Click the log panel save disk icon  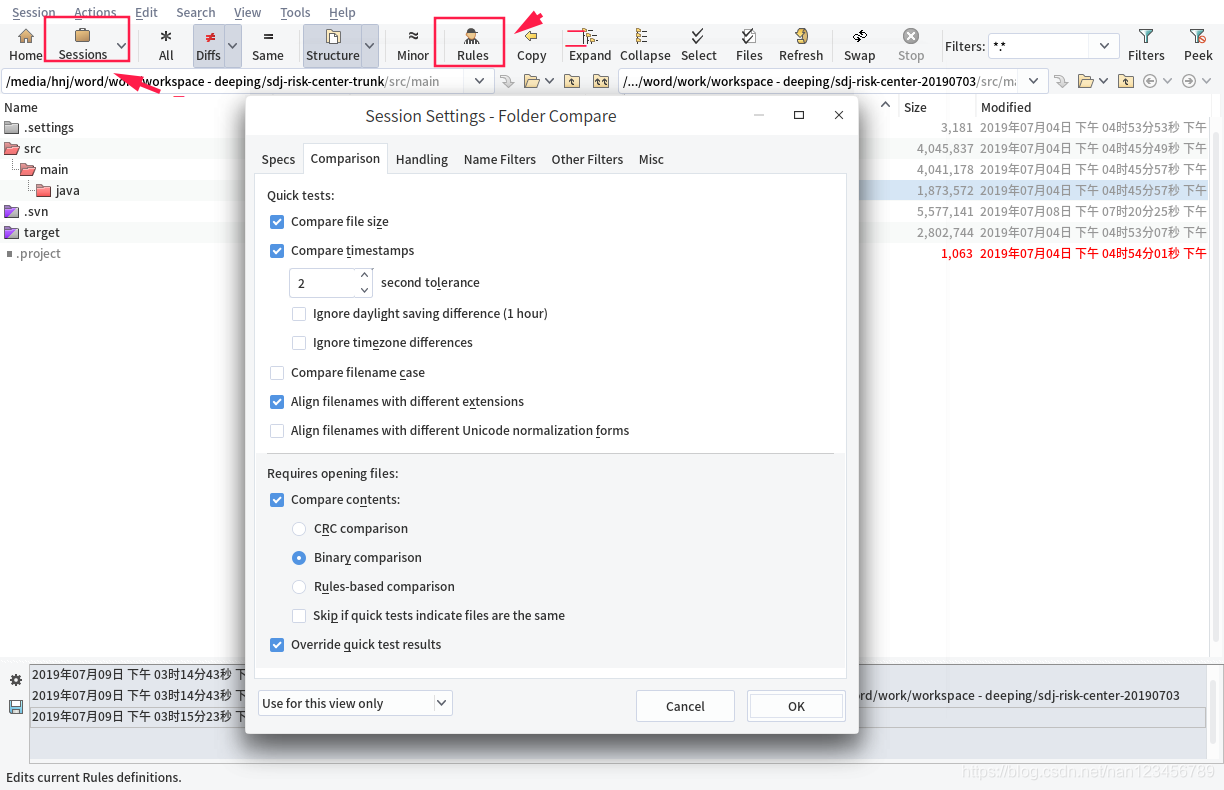16,707
